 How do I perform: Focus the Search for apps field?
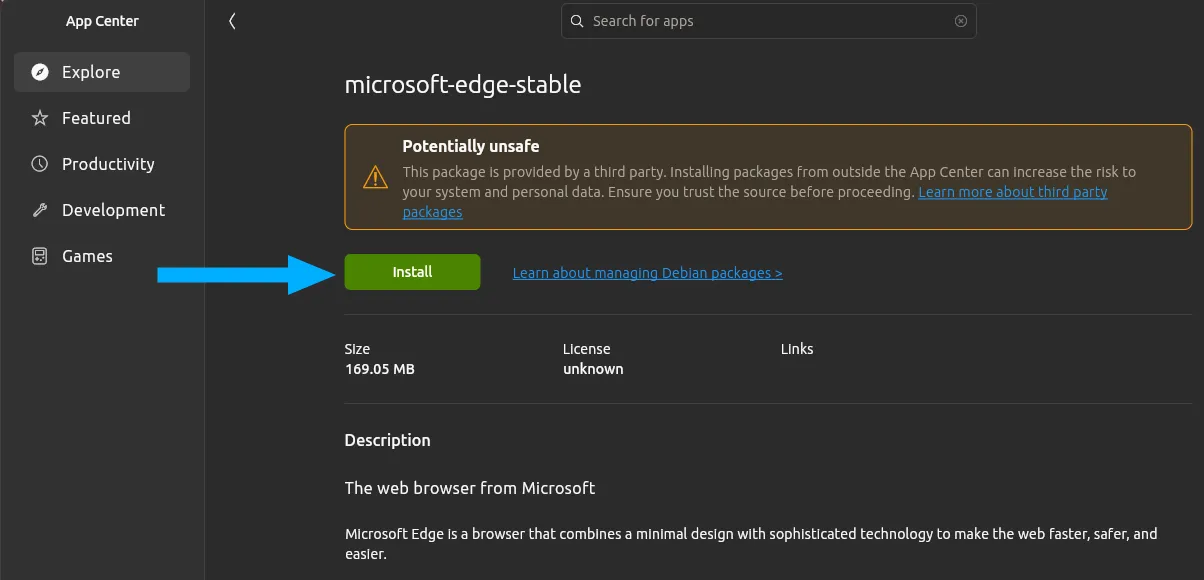coord(769,21)
